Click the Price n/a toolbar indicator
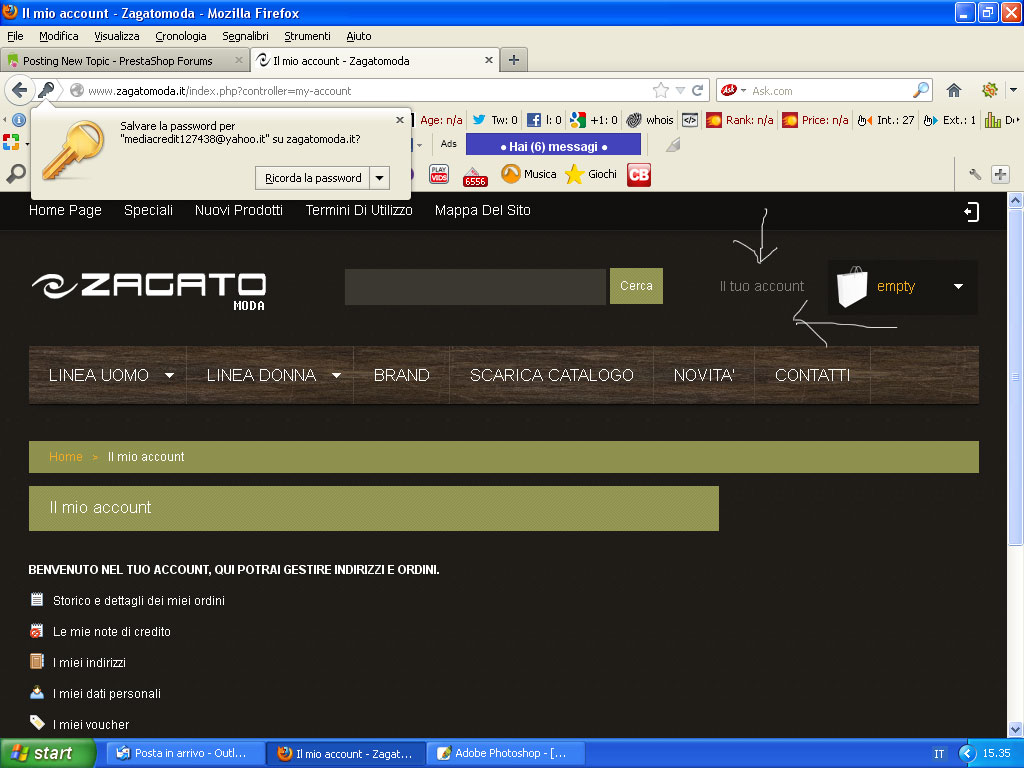 point(816,120)
